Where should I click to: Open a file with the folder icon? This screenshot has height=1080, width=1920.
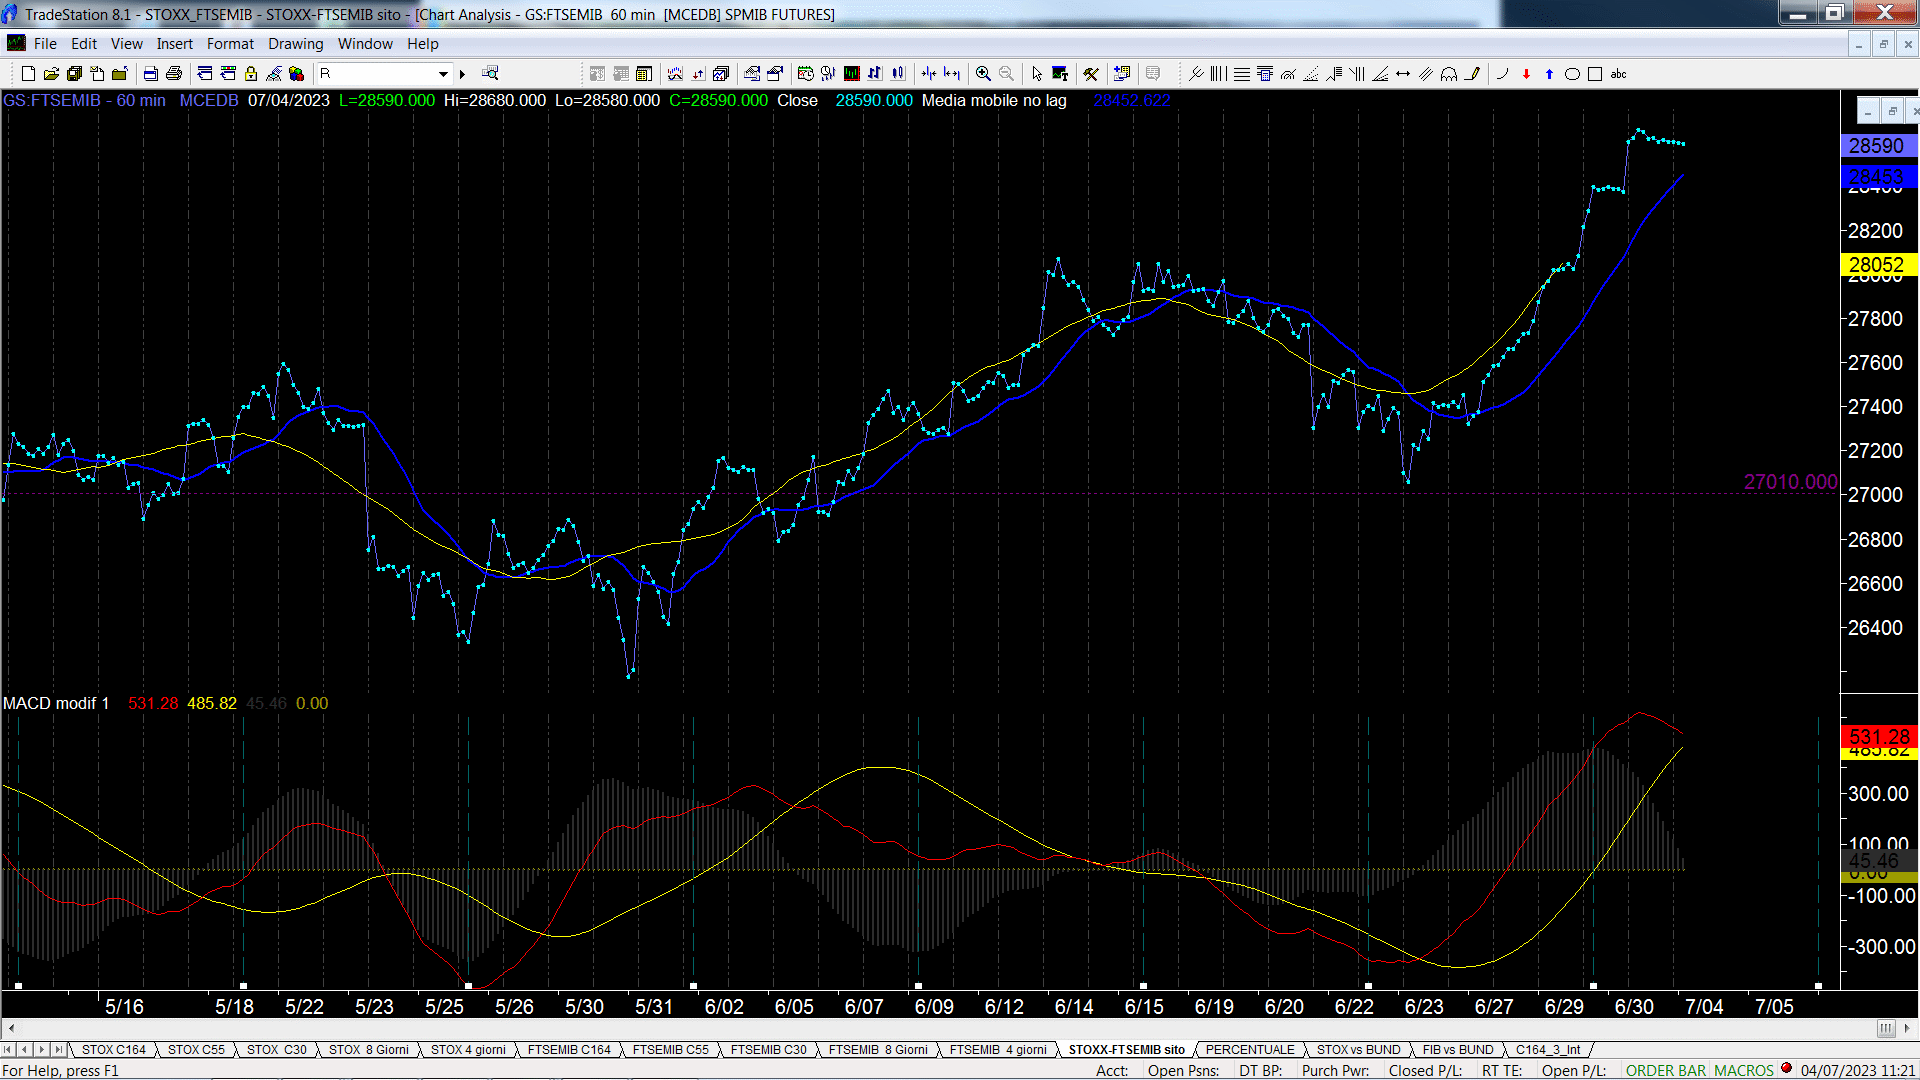click(51, 74)
